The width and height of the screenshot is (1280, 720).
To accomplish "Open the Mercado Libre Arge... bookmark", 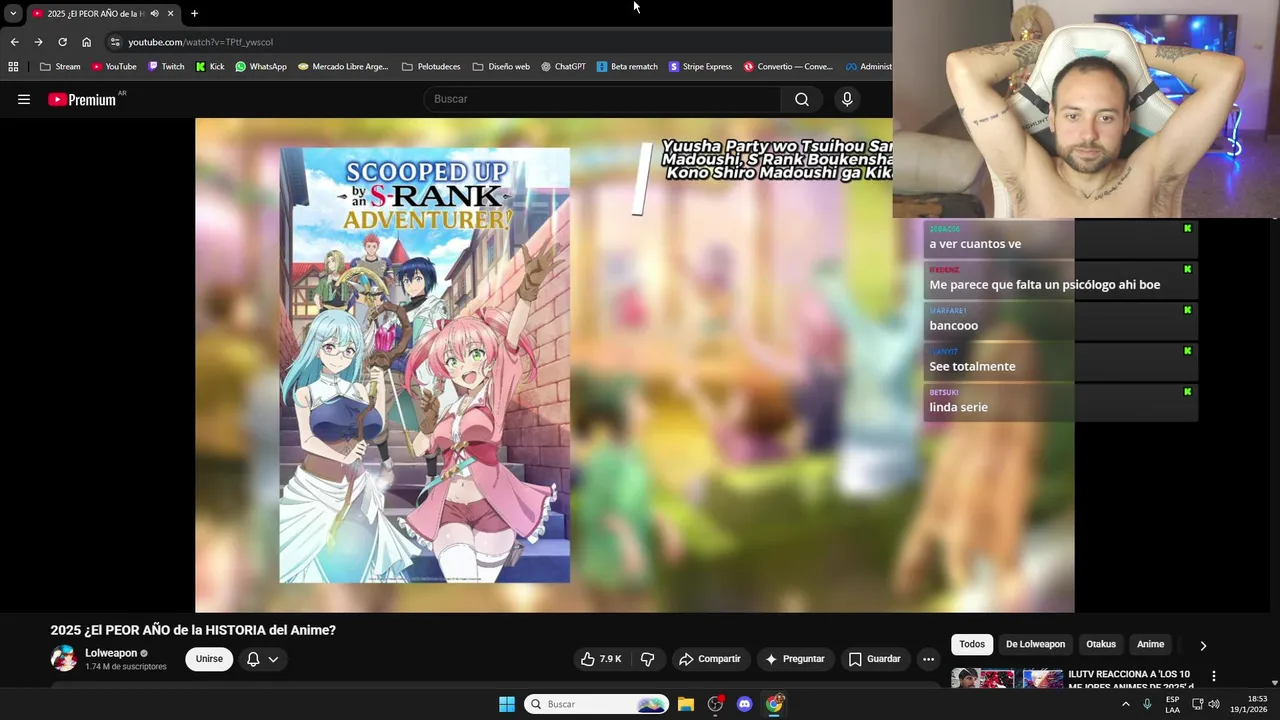I will [343, 67].
